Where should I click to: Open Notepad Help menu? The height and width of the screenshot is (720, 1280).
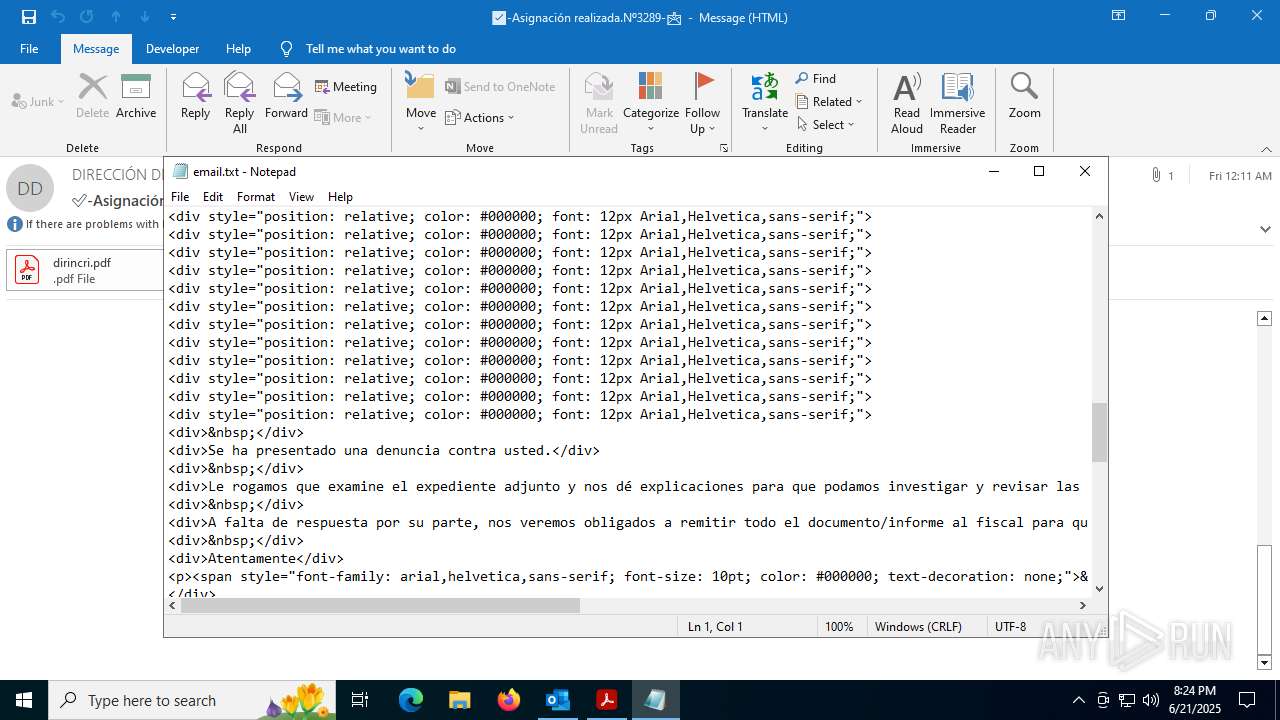tap(340, 196)
